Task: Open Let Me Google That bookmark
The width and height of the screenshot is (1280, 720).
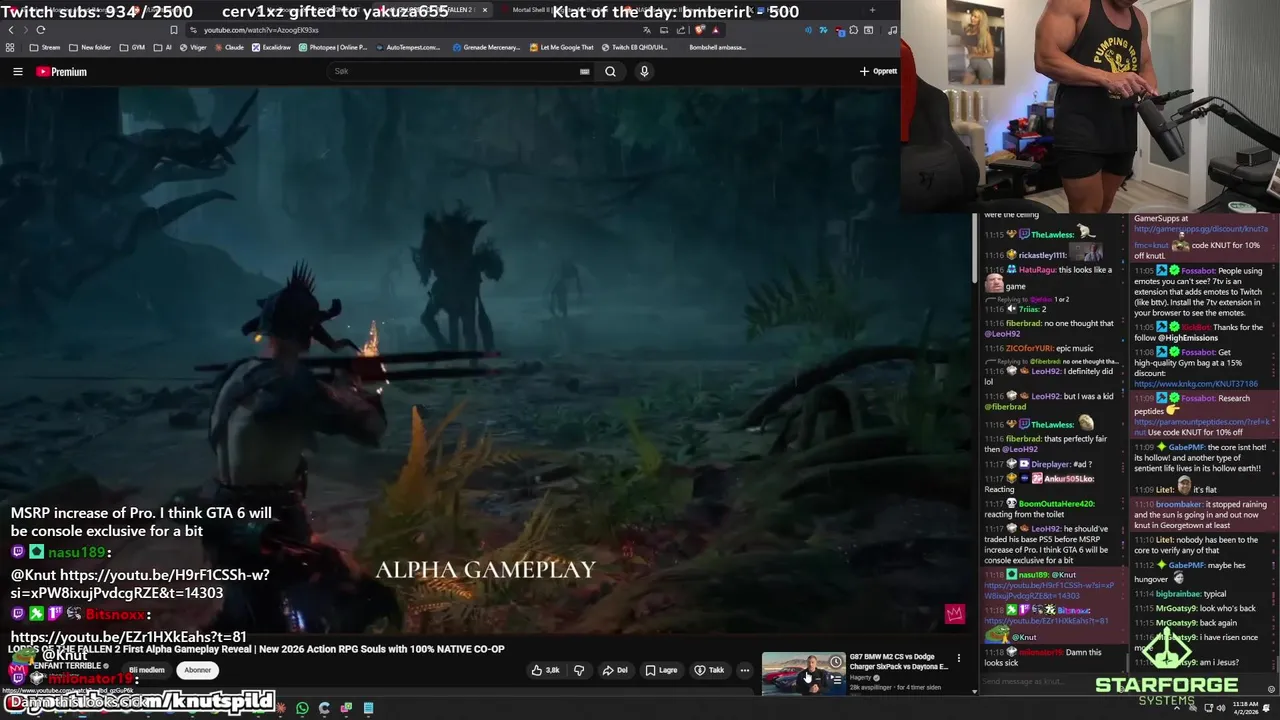Action: (562, 47)
